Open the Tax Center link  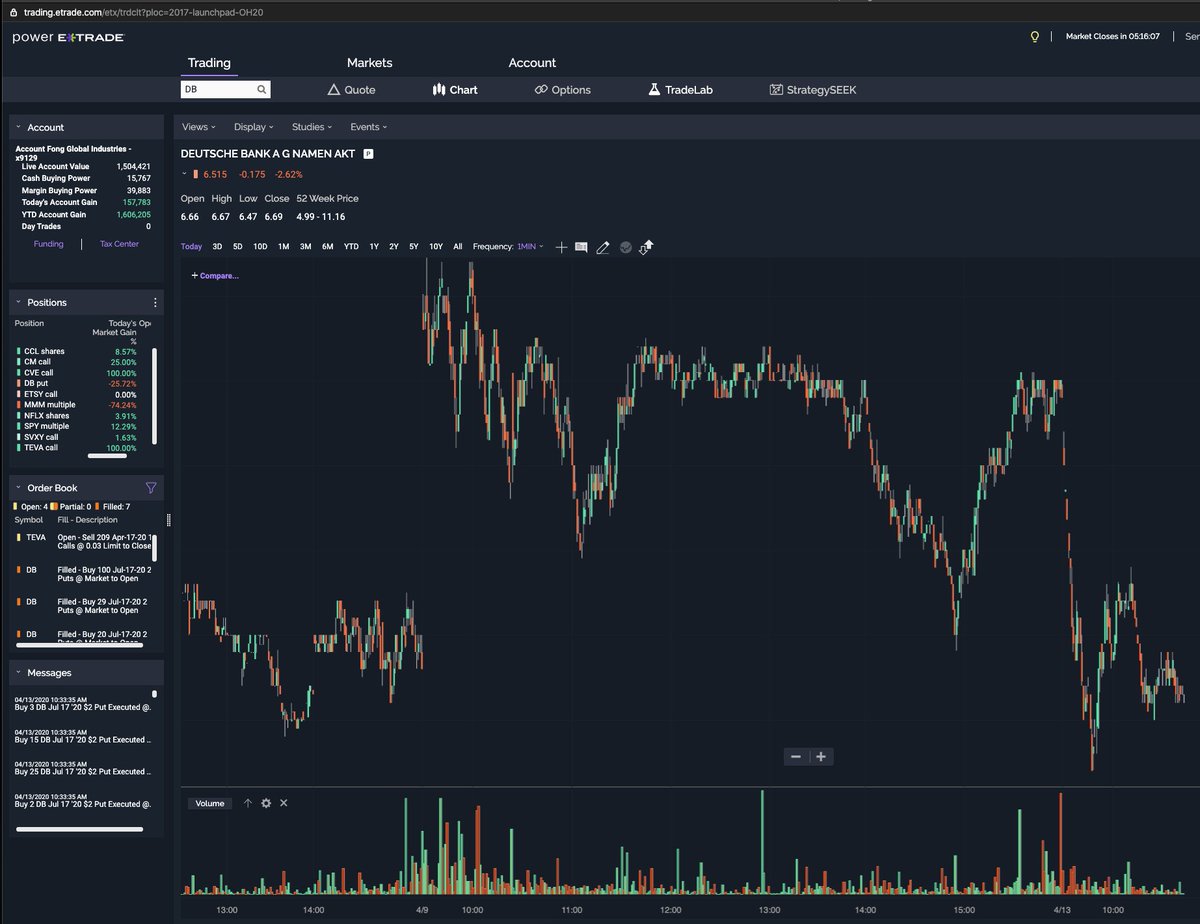pyautogui.click(x=119, y=244)
